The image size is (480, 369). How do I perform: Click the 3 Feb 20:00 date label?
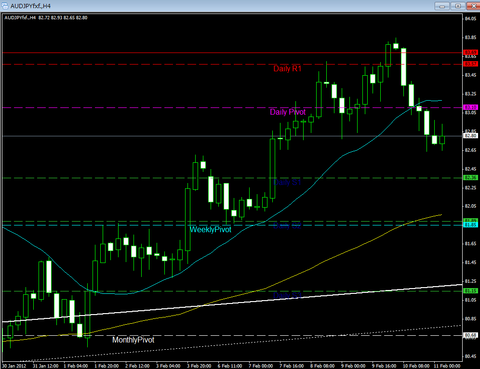point(199,366)
